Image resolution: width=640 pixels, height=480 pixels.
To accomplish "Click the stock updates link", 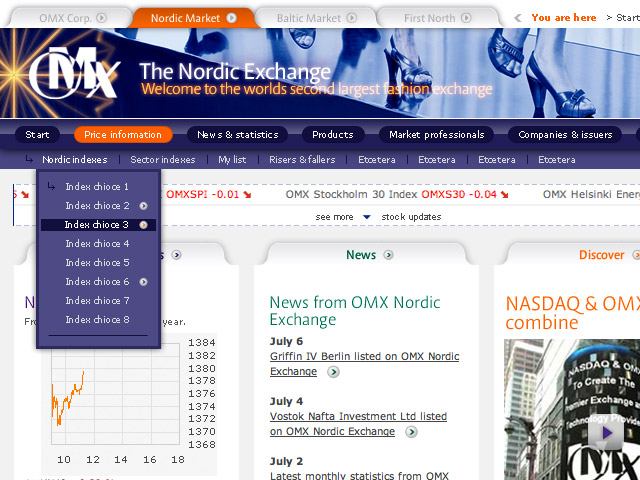I will point(411,217).
